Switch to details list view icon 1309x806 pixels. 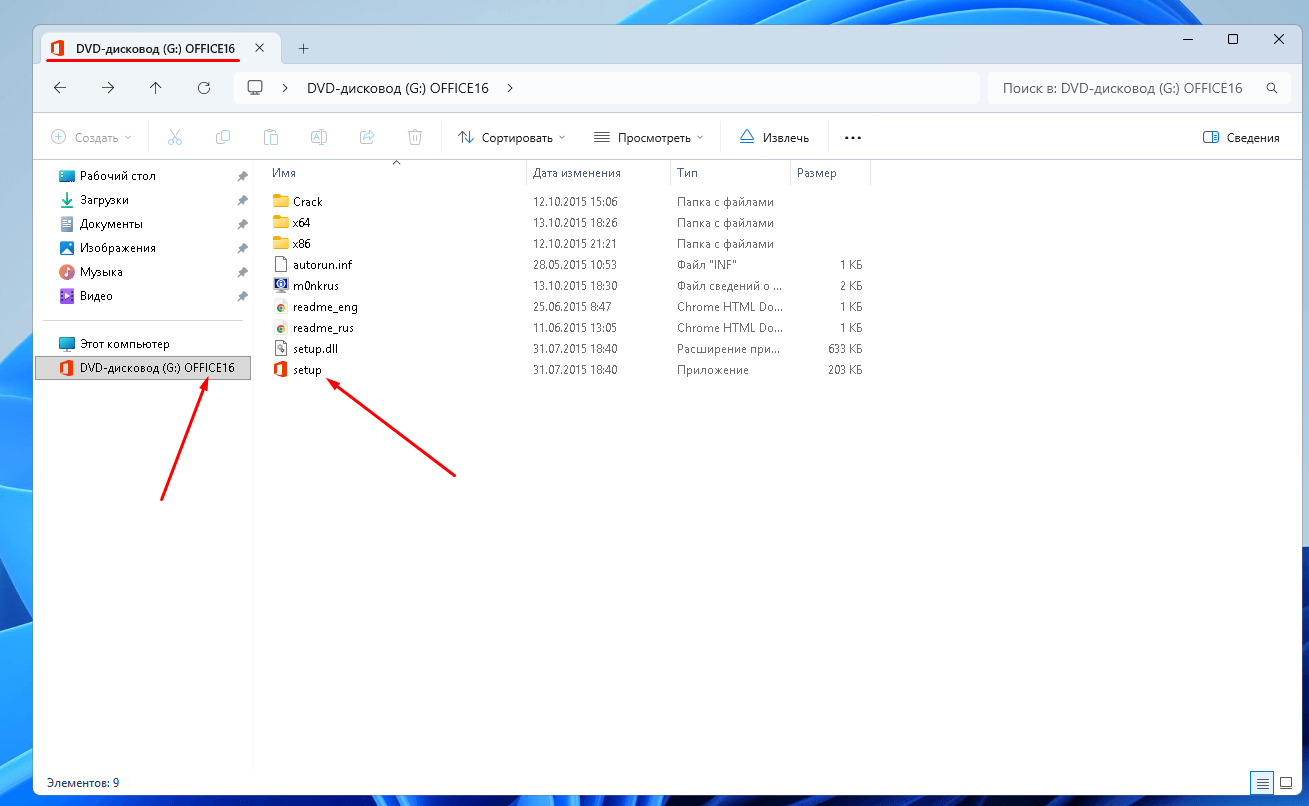1263,782
